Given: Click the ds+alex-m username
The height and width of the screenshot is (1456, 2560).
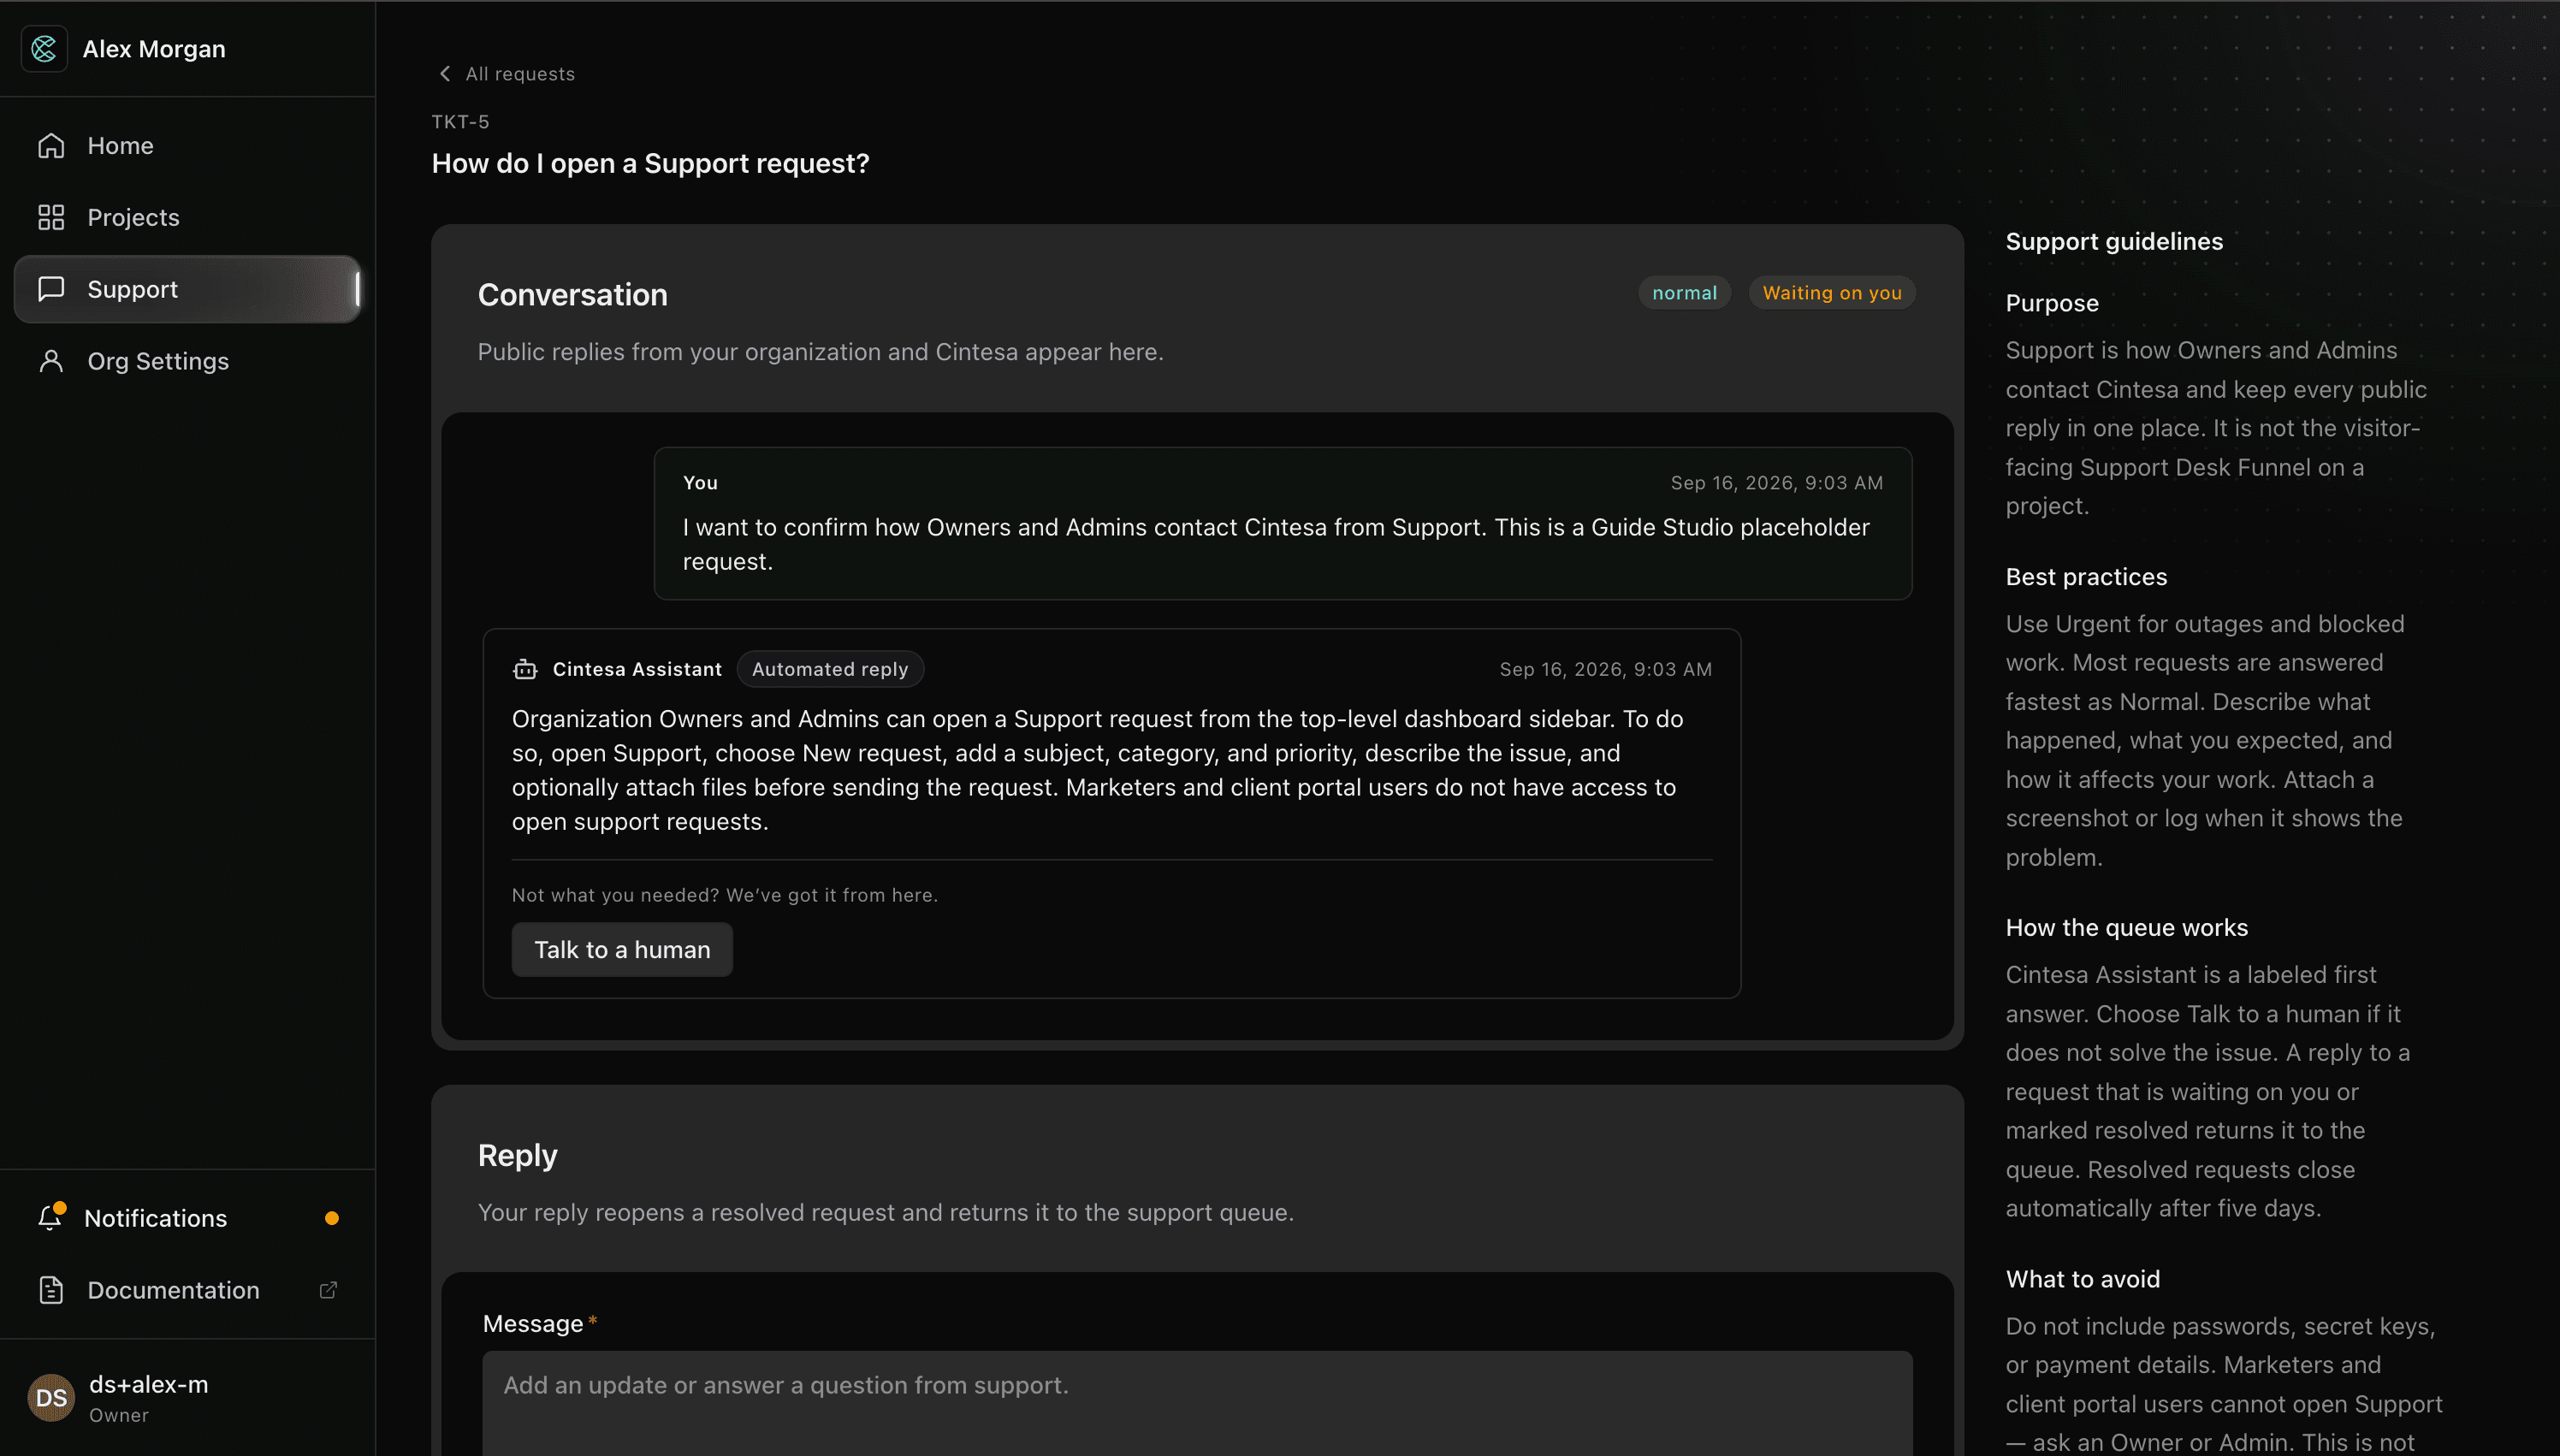Looking at the screenshot, I should [148, 1385].
